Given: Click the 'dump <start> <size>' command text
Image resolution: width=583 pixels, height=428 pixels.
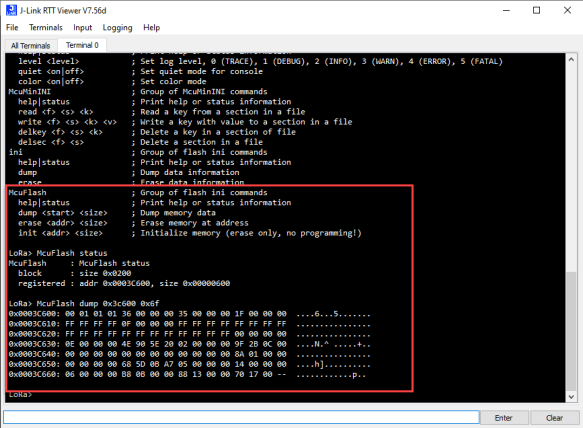Looking at the screenshot, I should [62, 213].
